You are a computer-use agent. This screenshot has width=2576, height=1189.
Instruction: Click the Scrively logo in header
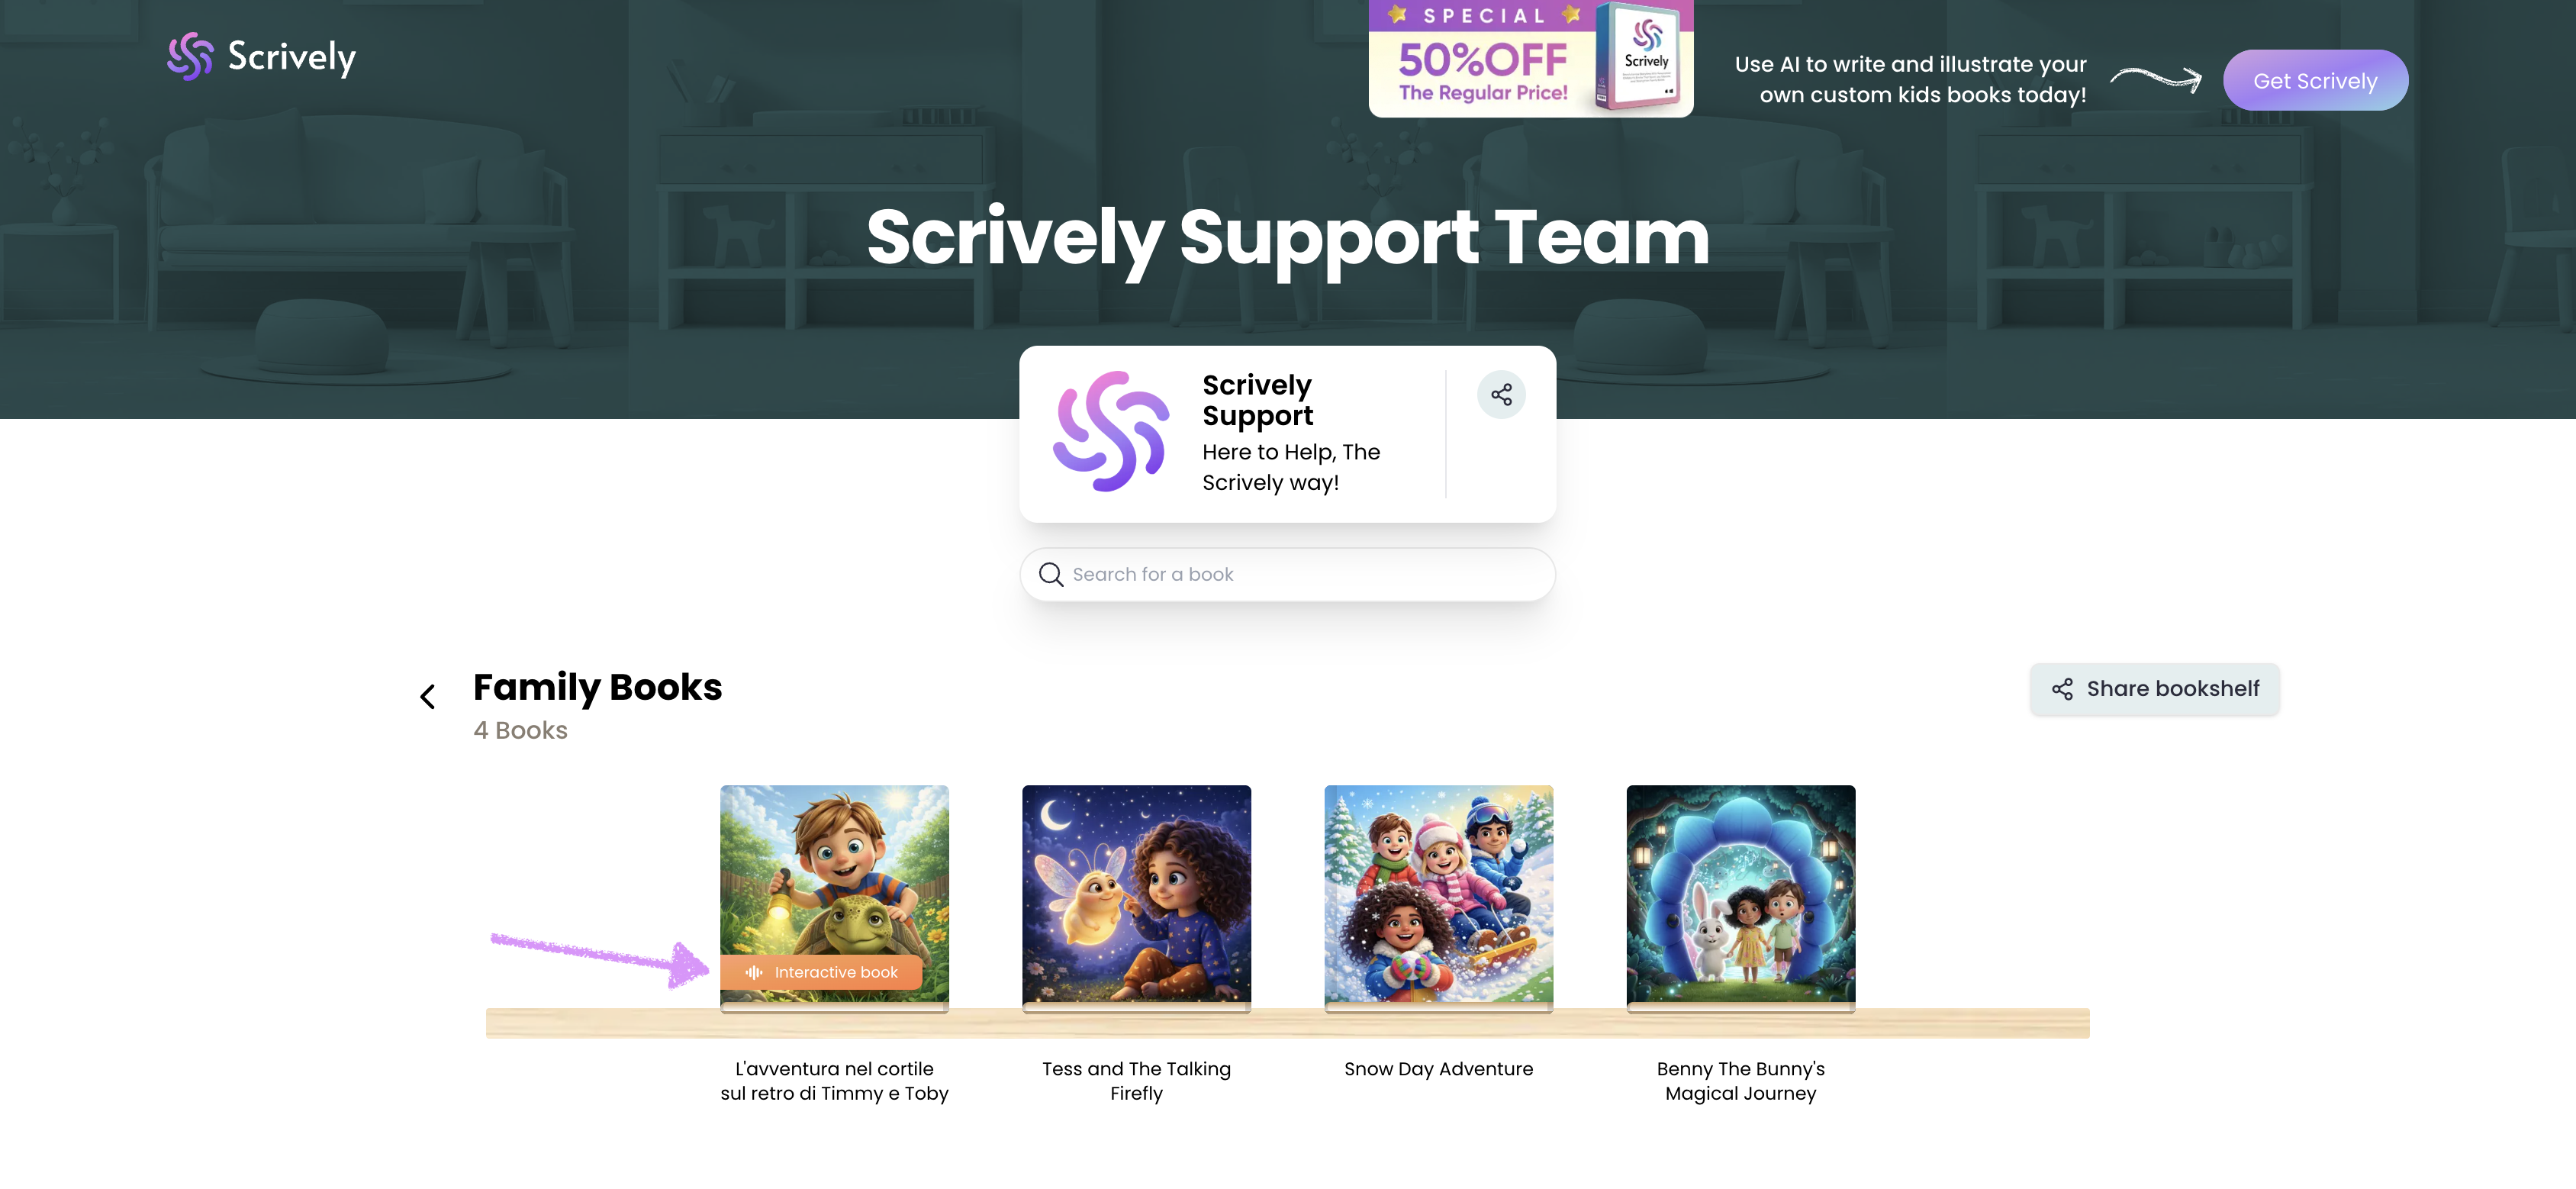pyautogui.click(x=261, y=56)
